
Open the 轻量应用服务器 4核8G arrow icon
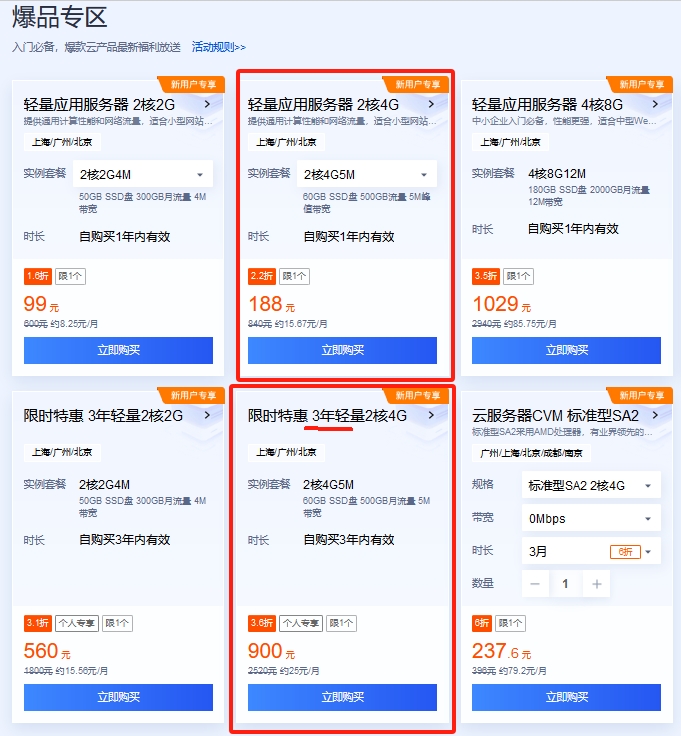click(x=655, y=104)
